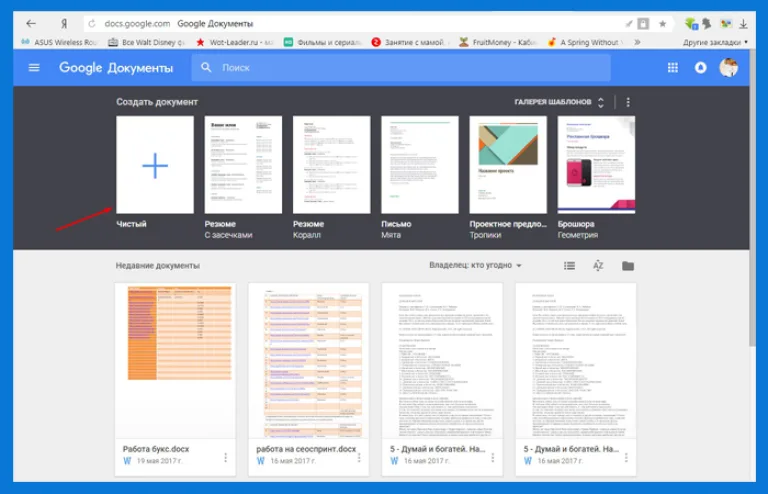This screenshot has height=494, width=768.
Task: Open the Google apps grid
Action: [673, 68]
